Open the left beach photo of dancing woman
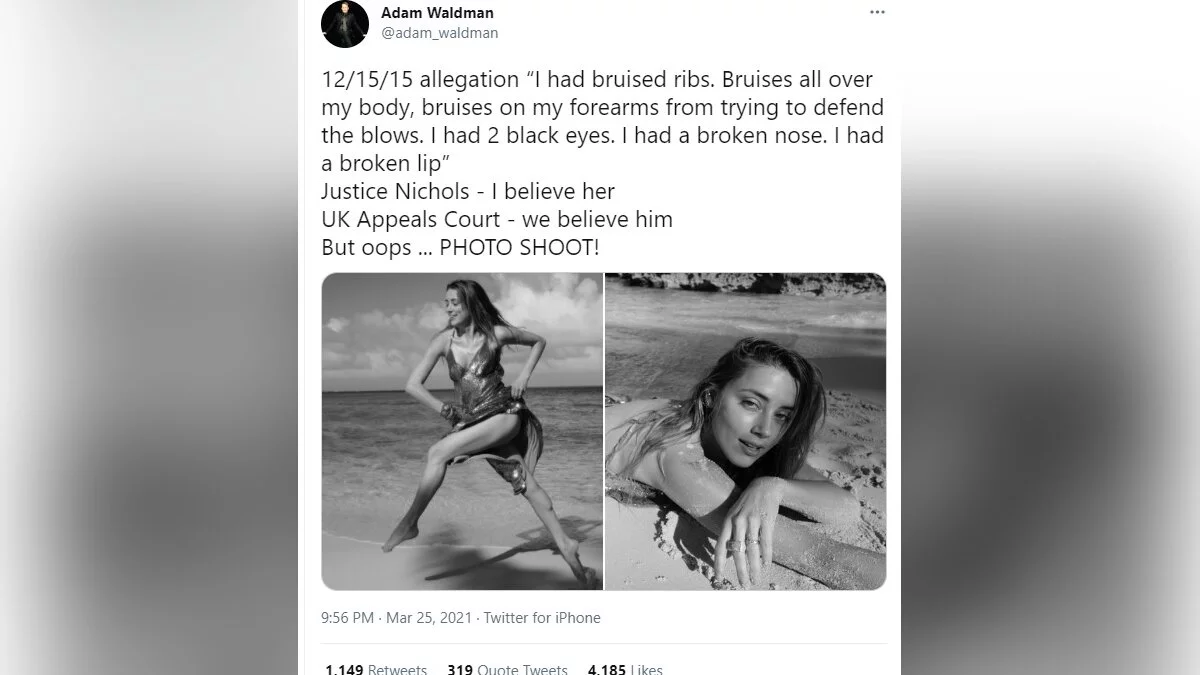The image size is (1200, 675). [x=462, y=431]
